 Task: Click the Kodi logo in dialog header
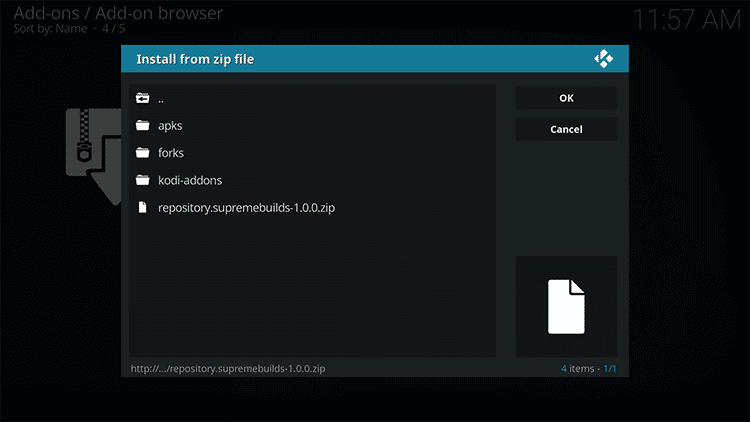pos(604,59)
